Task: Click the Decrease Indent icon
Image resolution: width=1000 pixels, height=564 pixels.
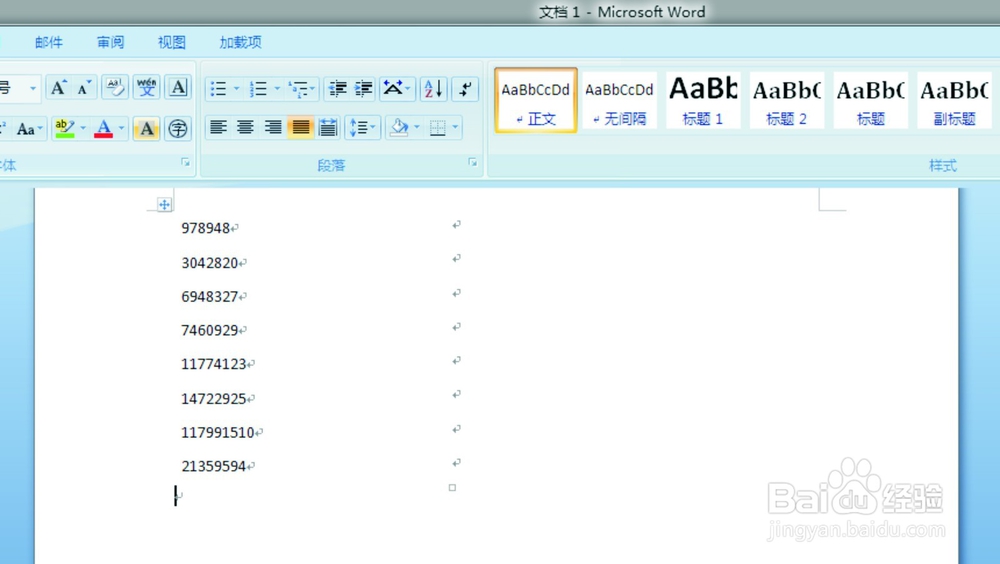Action: click(337, 89)
